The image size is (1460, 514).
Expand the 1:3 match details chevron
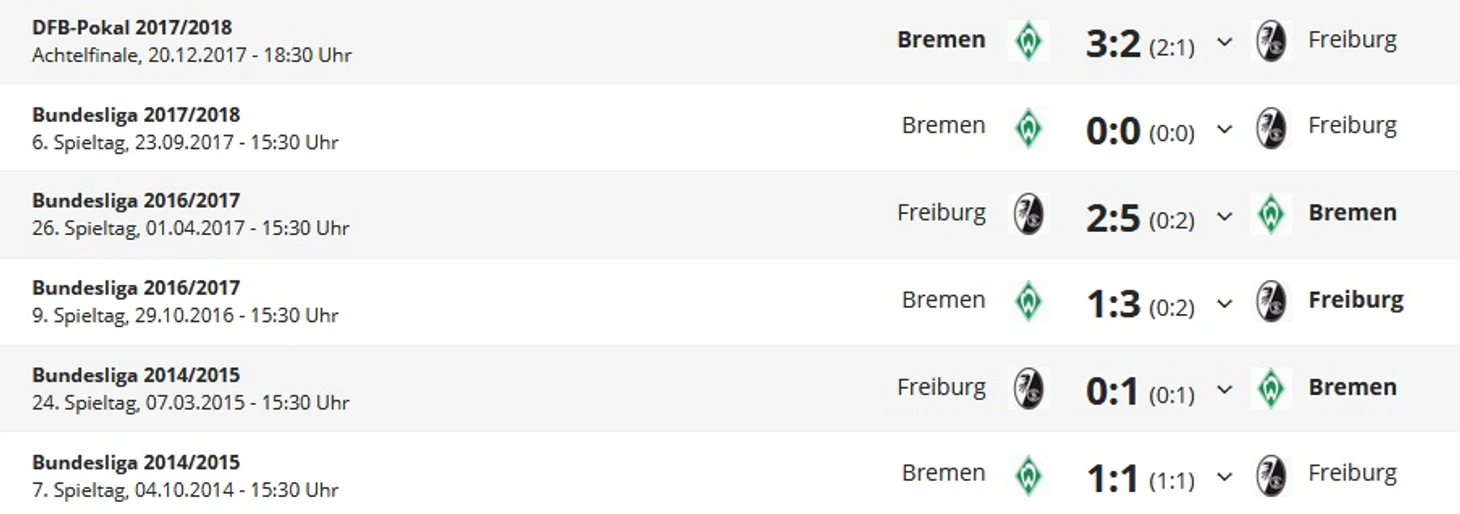[x=1224, y=304]
